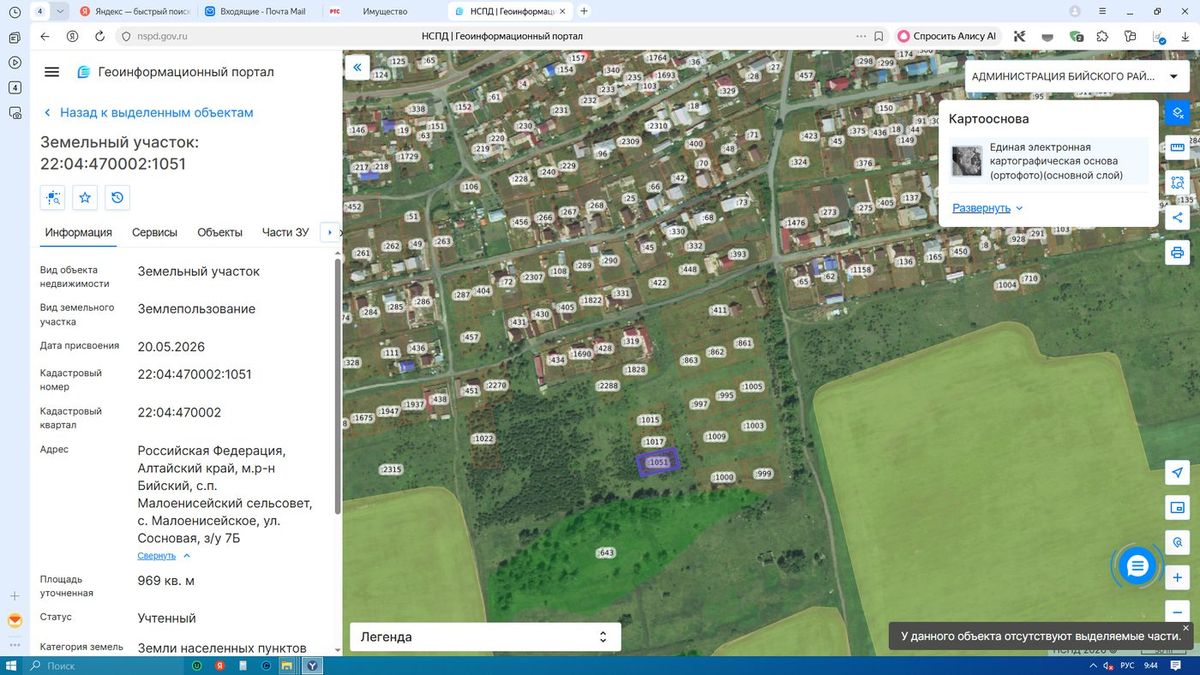Expand the Картооснова panel via Развернуть
This screenshot has height=675, width=1200.
tap(988, 208)
